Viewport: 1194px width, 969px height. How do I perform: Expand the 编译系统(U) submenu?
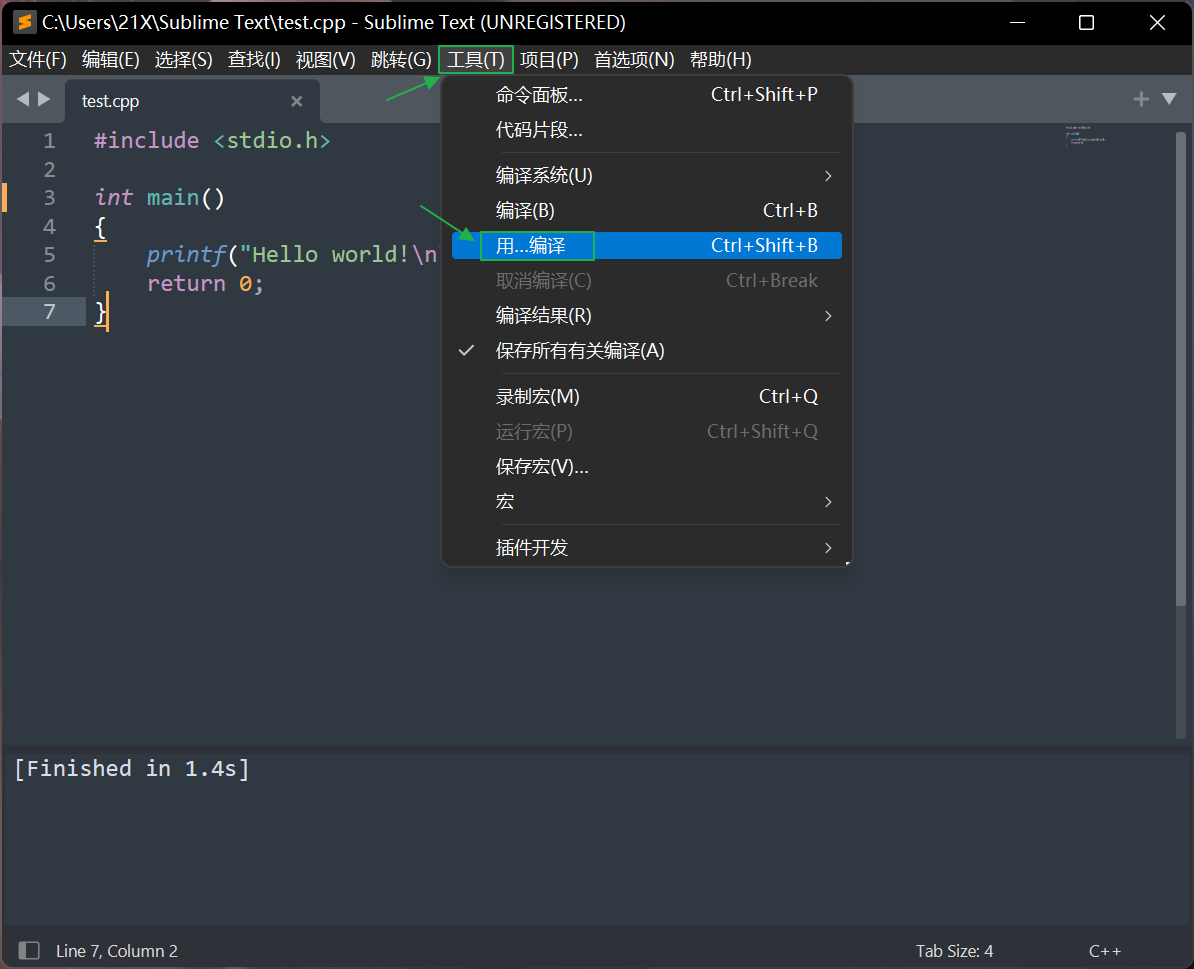pyautogui.click(x=646, y=176)
